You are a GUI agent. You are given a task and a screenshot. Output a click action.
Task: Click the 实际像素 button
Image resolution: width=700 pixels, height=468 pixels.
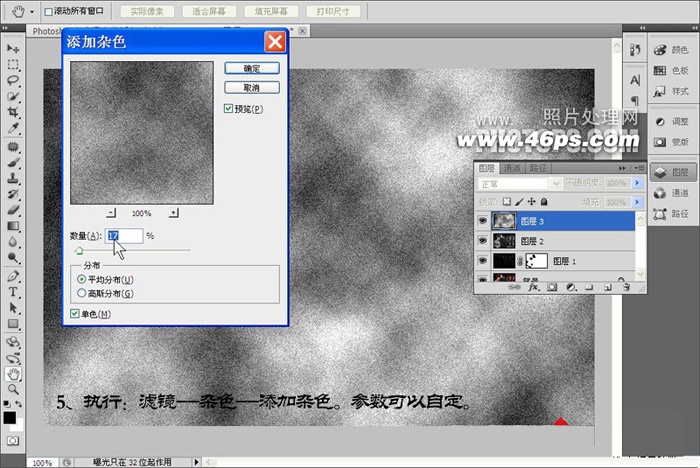[x=147, y=12]
